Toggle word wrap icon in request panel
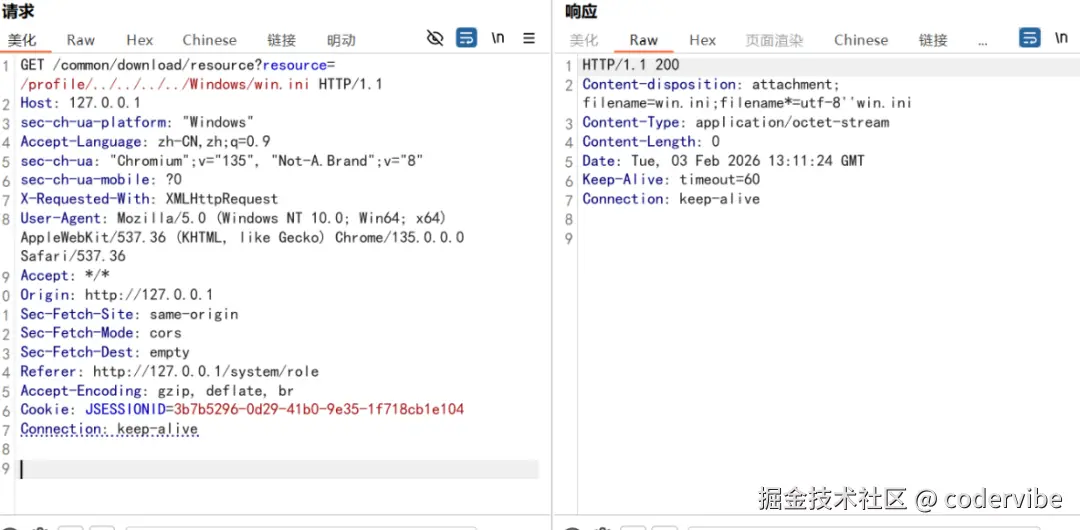The width and height of the screenshot is (1080, 530). (466, 37)
